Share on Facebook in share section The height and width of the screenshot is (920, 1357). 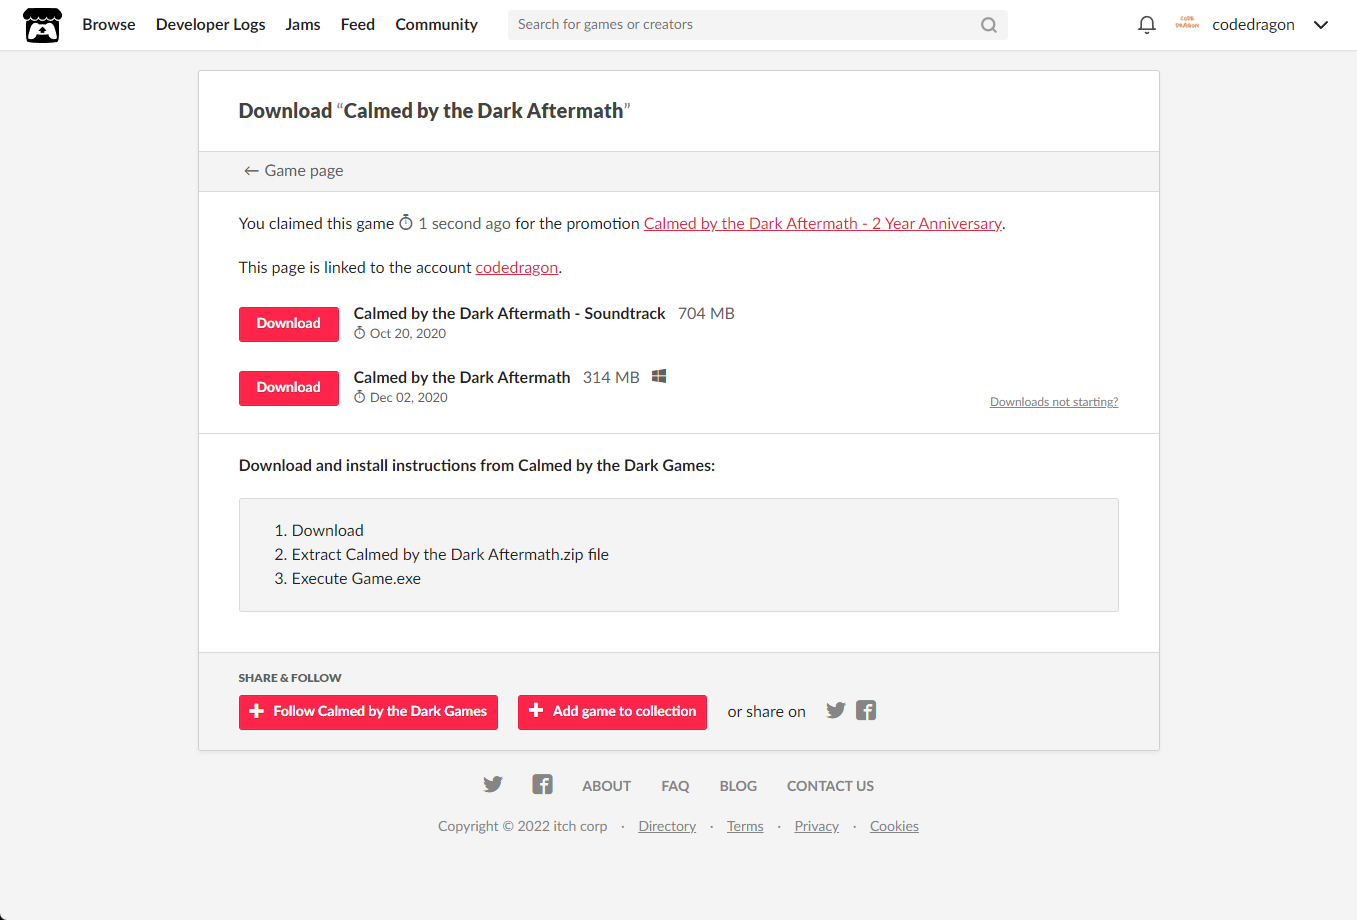pyautogui.click(x=866, y=710)
